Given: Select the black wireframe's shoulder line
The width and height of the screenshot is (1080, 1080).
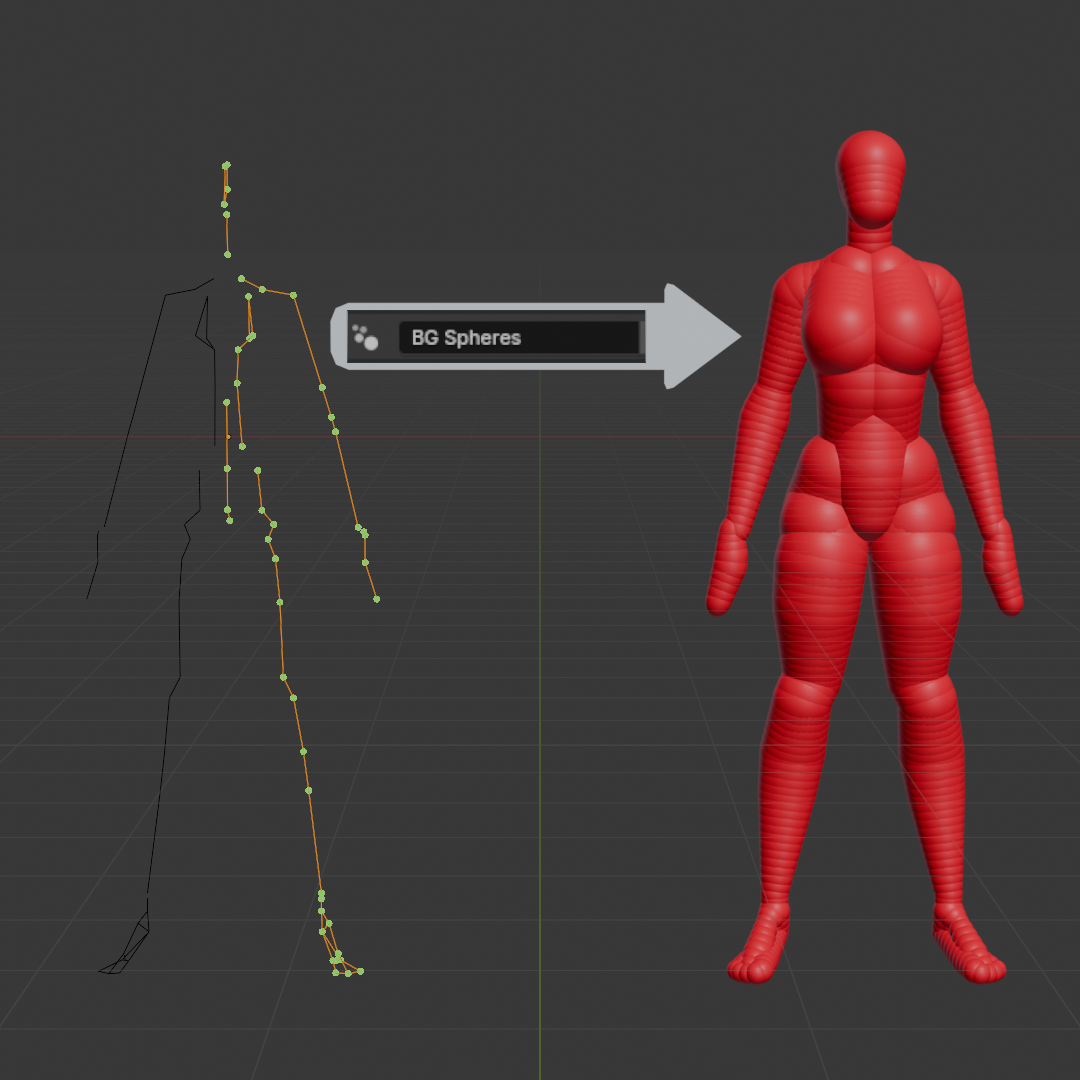Looking at the screenshot, I should click(189, 287).
